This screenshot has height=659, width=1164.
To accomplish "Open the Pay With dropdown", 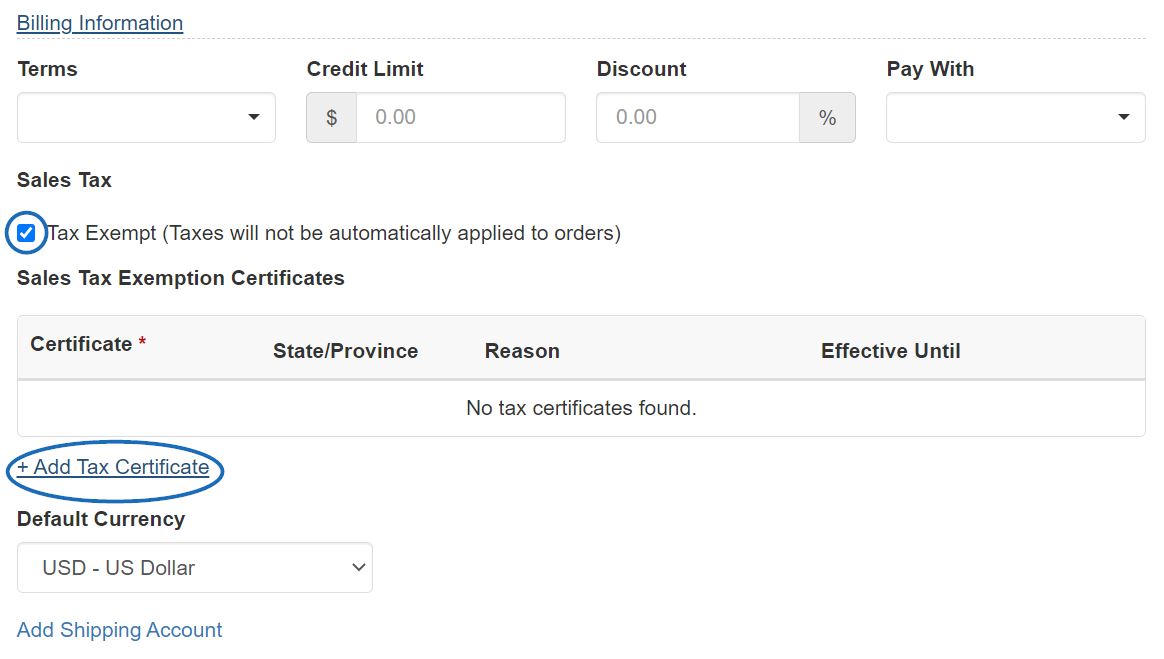I will pos(1014,117).
